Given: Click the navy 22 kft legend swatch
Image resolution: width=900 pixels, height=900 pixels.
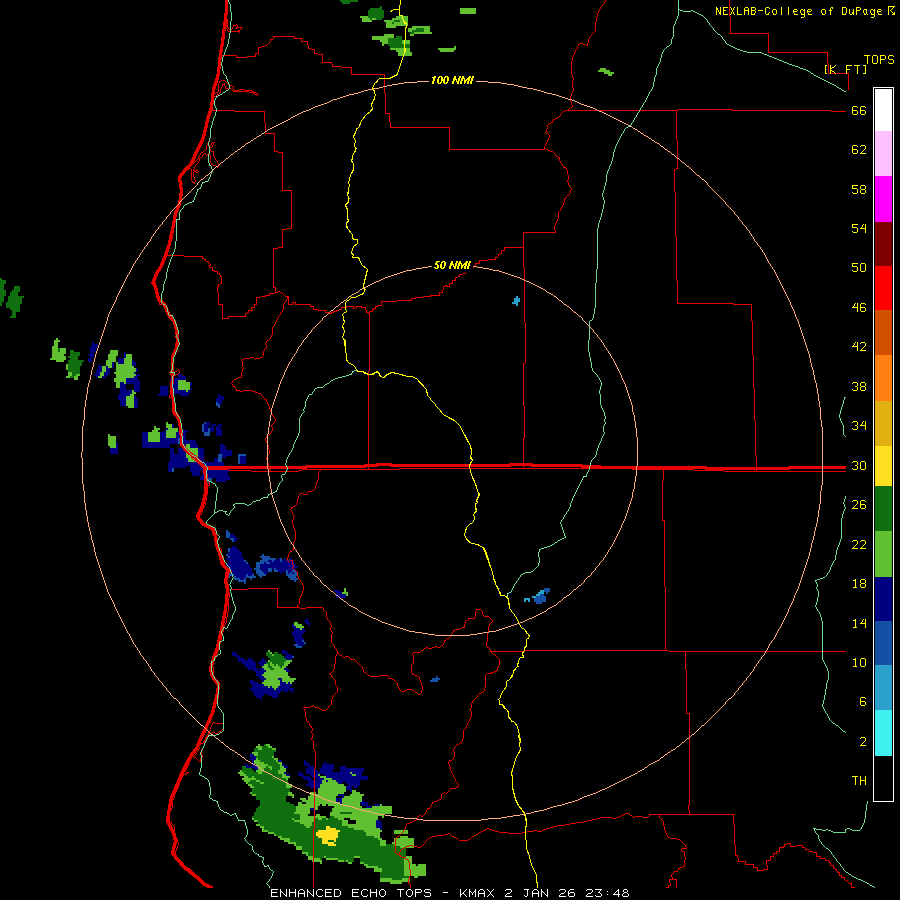Looking at the screenshot, I should (x=883, y=599).
